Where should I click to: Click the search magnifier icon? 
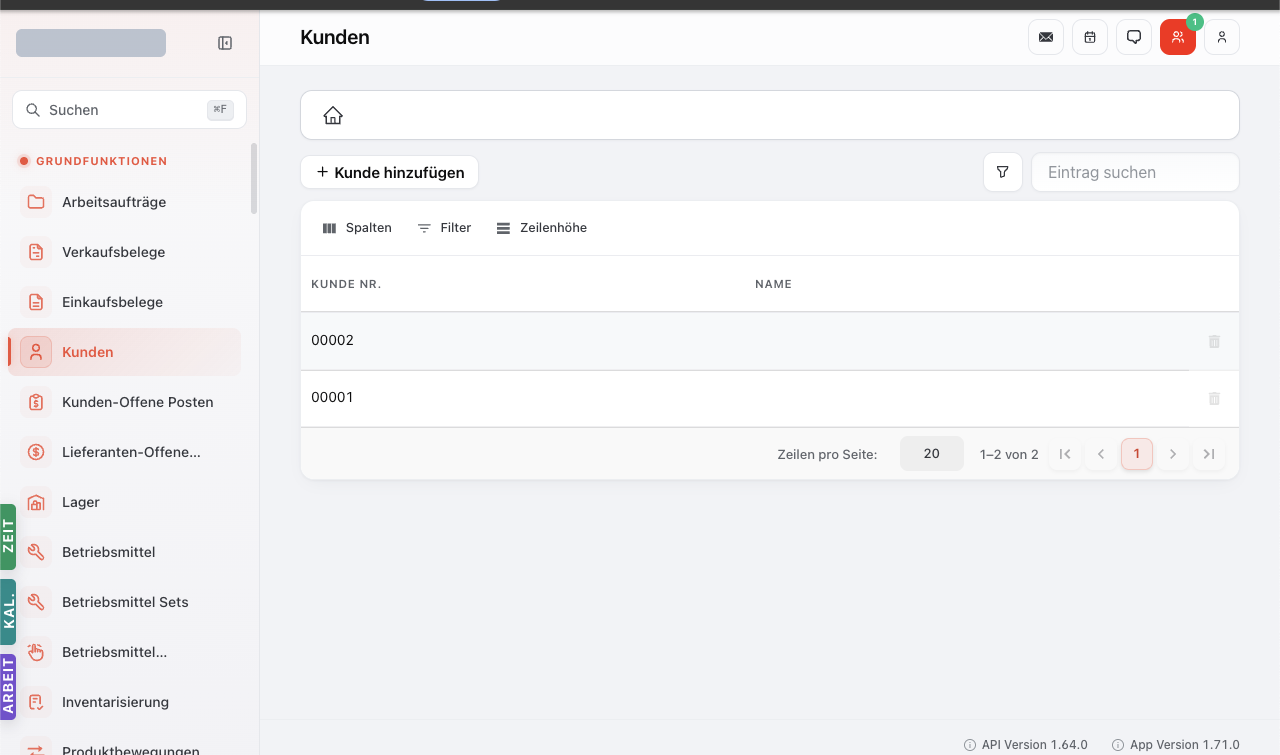[x=33, y=110]
